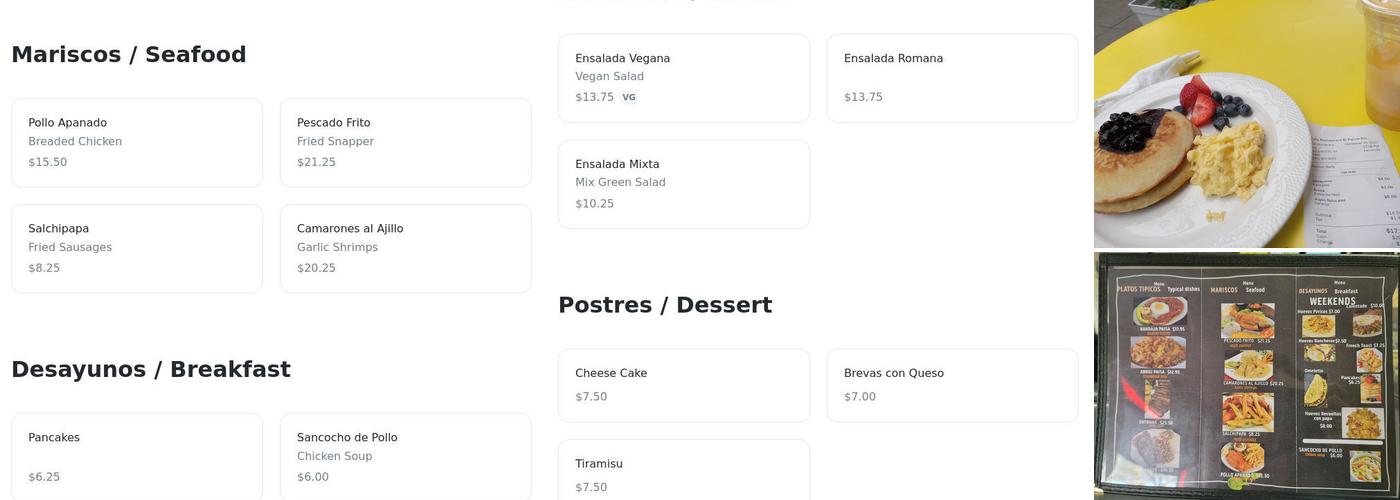Choose the Camarones al Ajillo card

coord(405,248)
